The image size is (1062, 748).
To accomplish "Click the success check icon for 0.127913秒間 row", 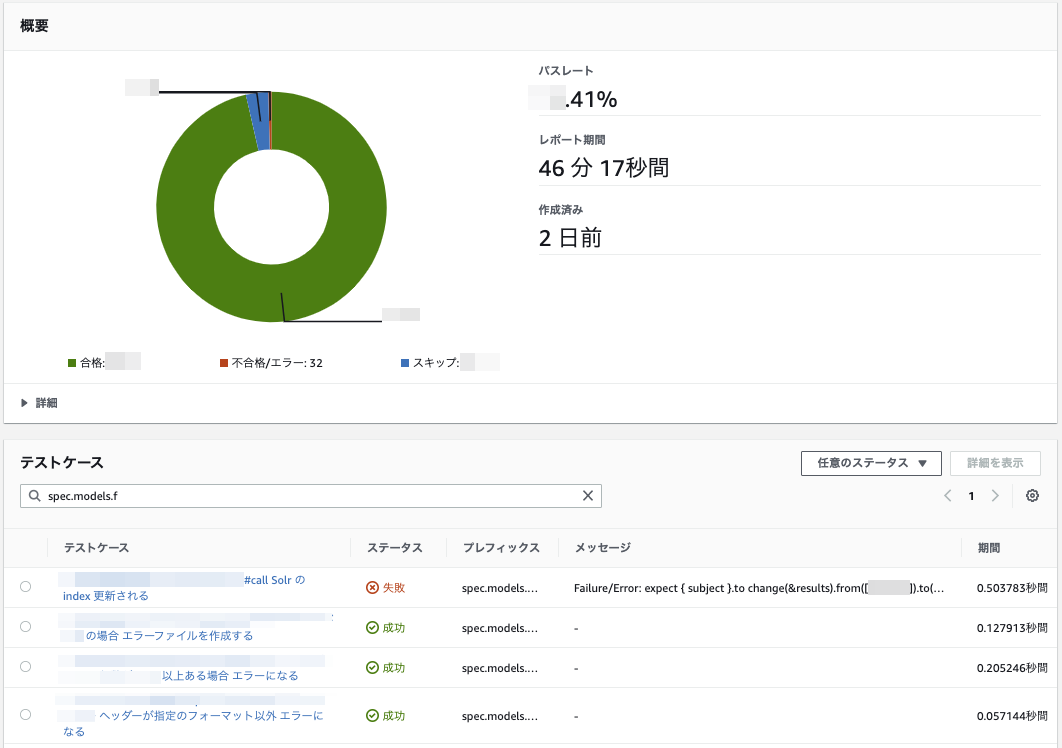I will (x=372, y=628).
